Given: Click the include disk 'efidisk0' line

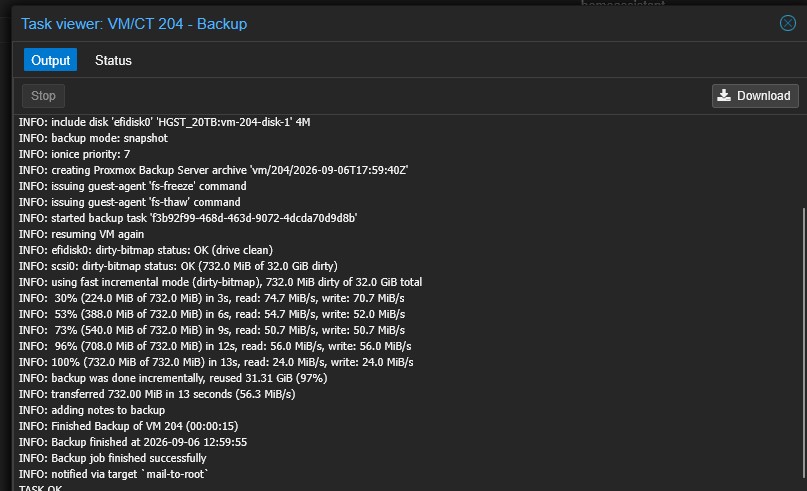Looking at the screenshot, I should (x=164, y=122).
